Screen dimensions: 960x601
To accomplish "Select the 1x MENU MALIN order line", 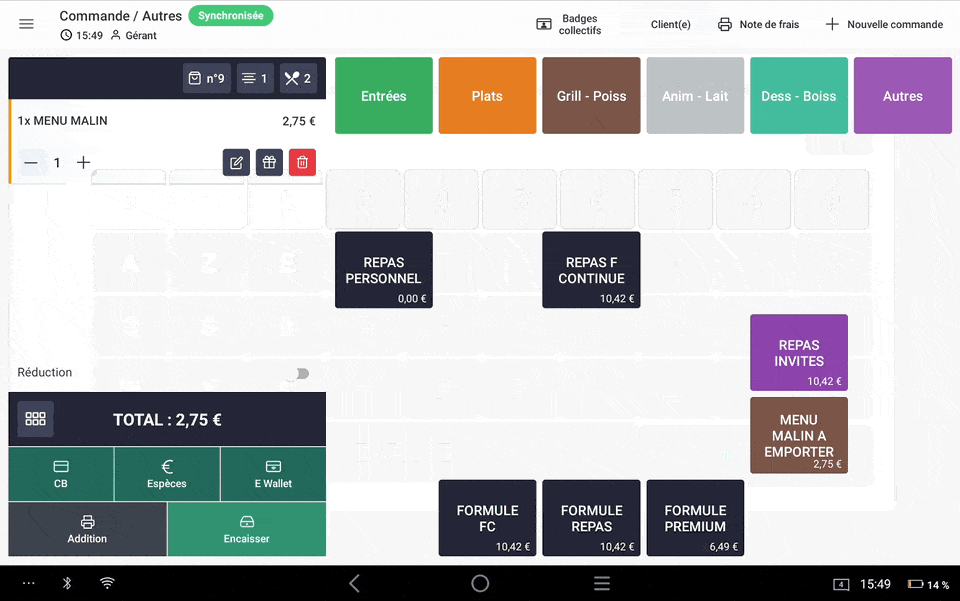I will (150, 121).
